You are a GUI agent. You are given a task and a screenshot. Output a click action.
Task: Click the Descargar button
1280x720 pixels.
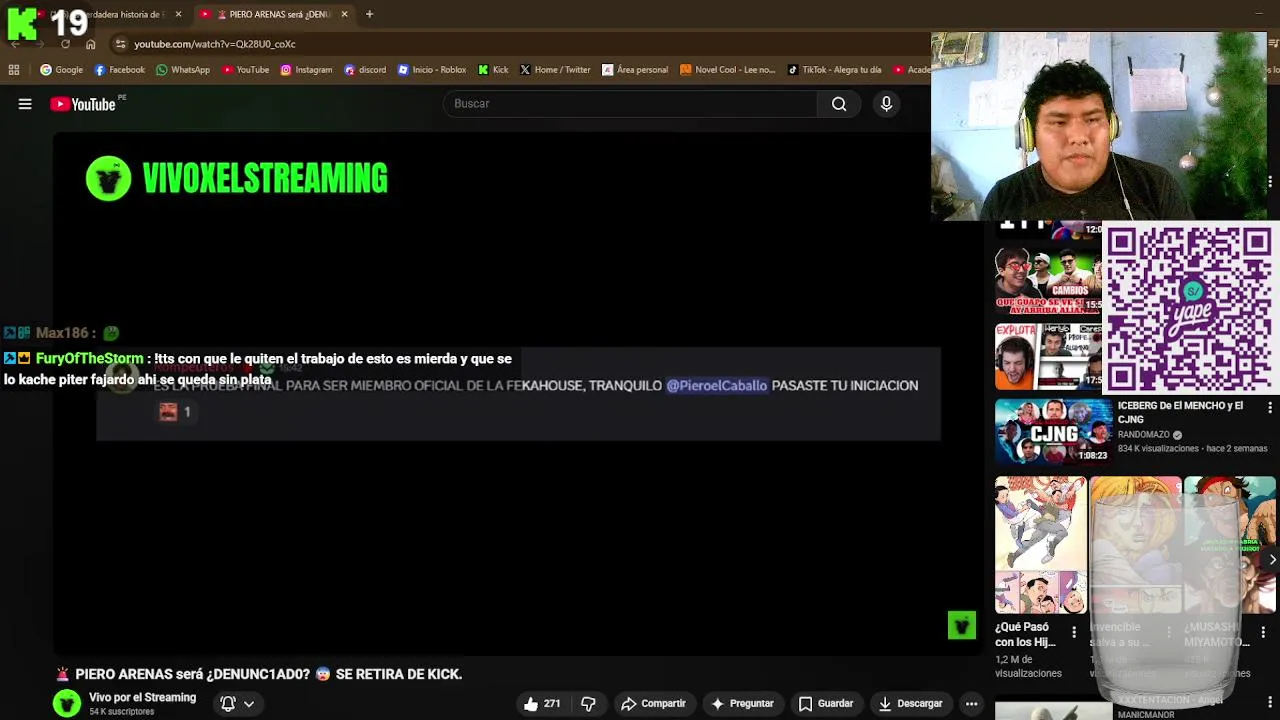tap(910, 704)
